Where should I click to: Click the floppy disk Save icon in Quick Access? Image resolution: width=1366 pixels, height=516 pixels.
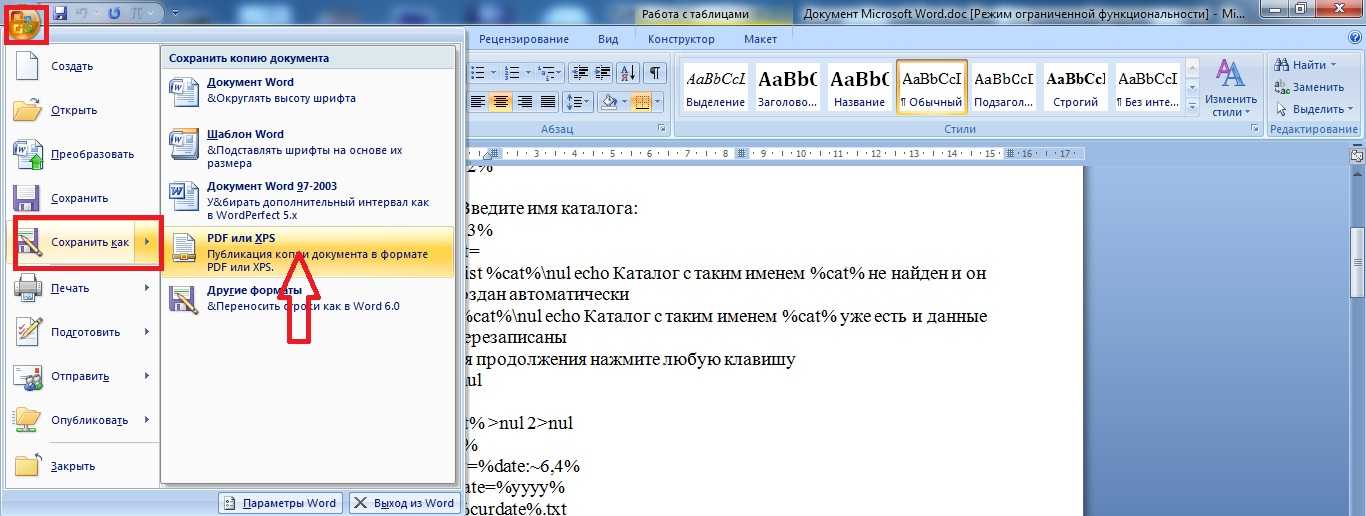[x=60, y=13]
